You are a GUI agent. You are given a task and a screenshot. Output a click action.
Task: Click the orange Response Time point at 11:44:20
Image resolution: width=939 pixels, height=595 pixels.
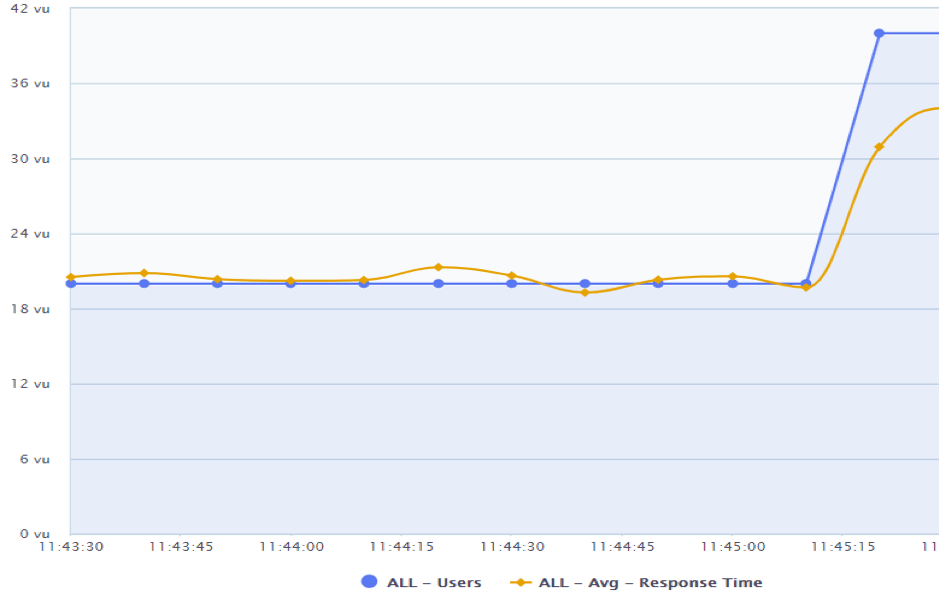click(438, 267)
